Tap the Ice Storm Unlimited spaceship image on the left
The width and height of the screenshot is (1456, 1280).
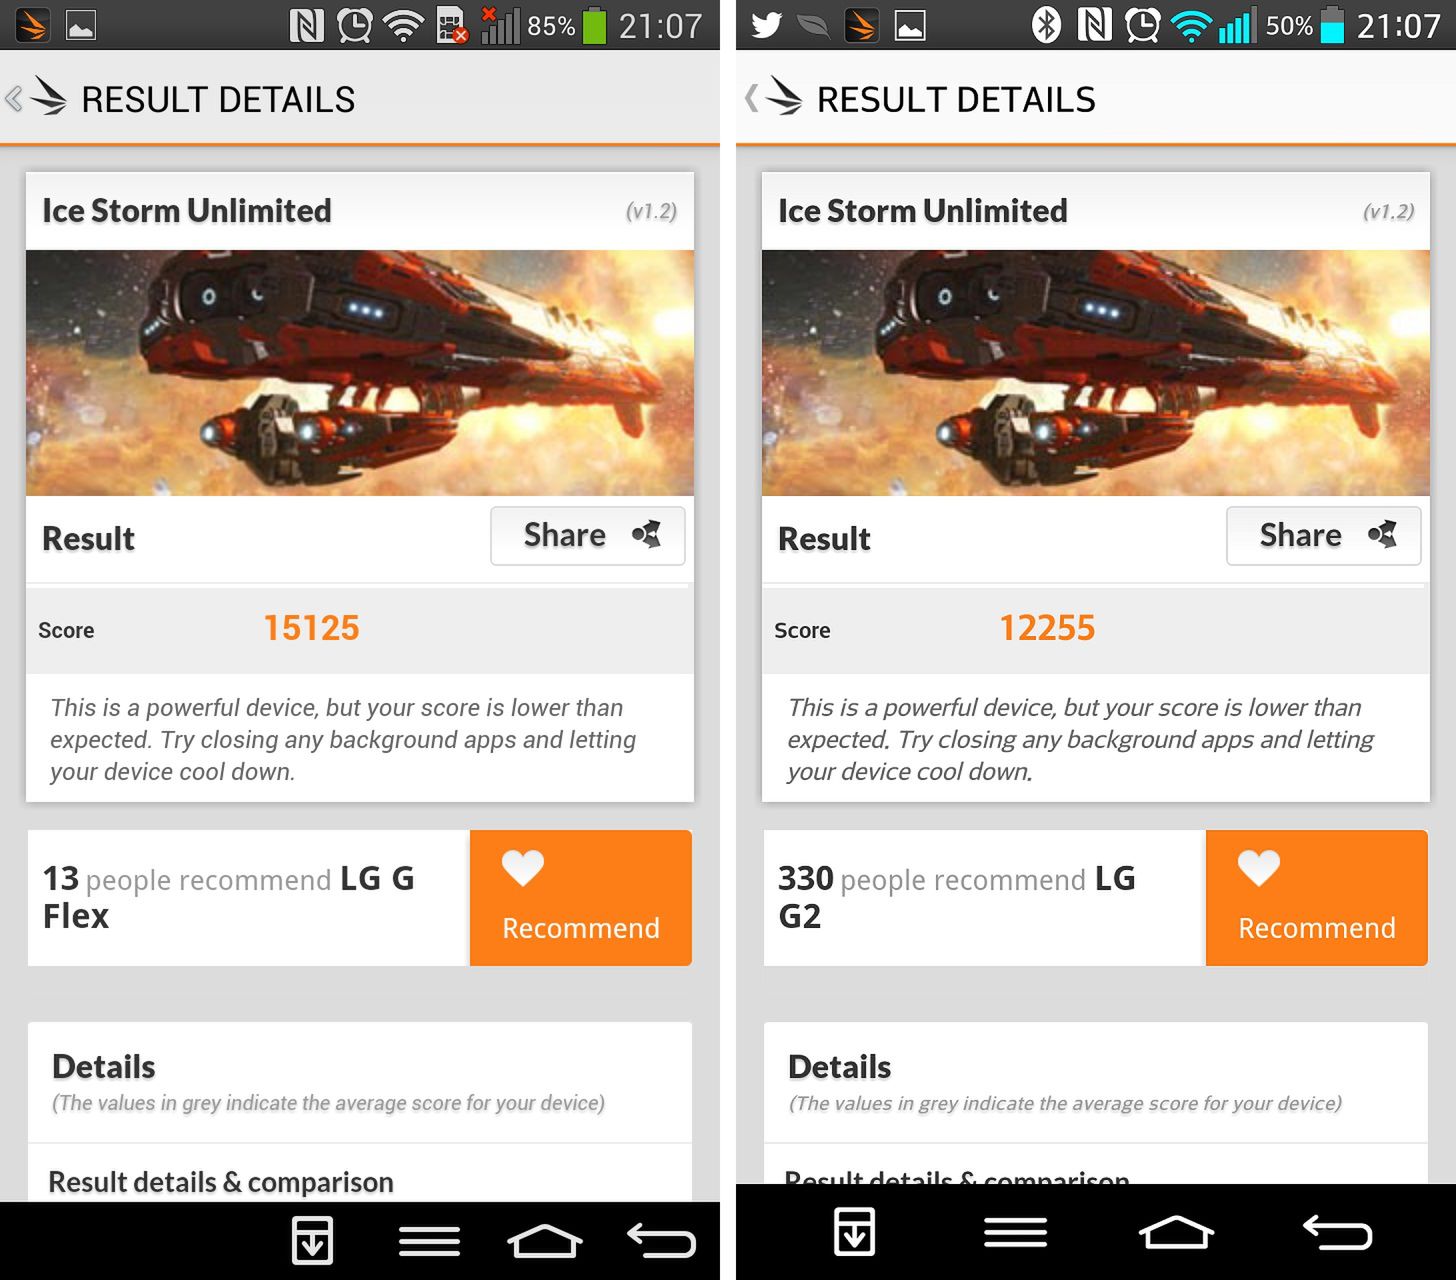pos(360,373)
